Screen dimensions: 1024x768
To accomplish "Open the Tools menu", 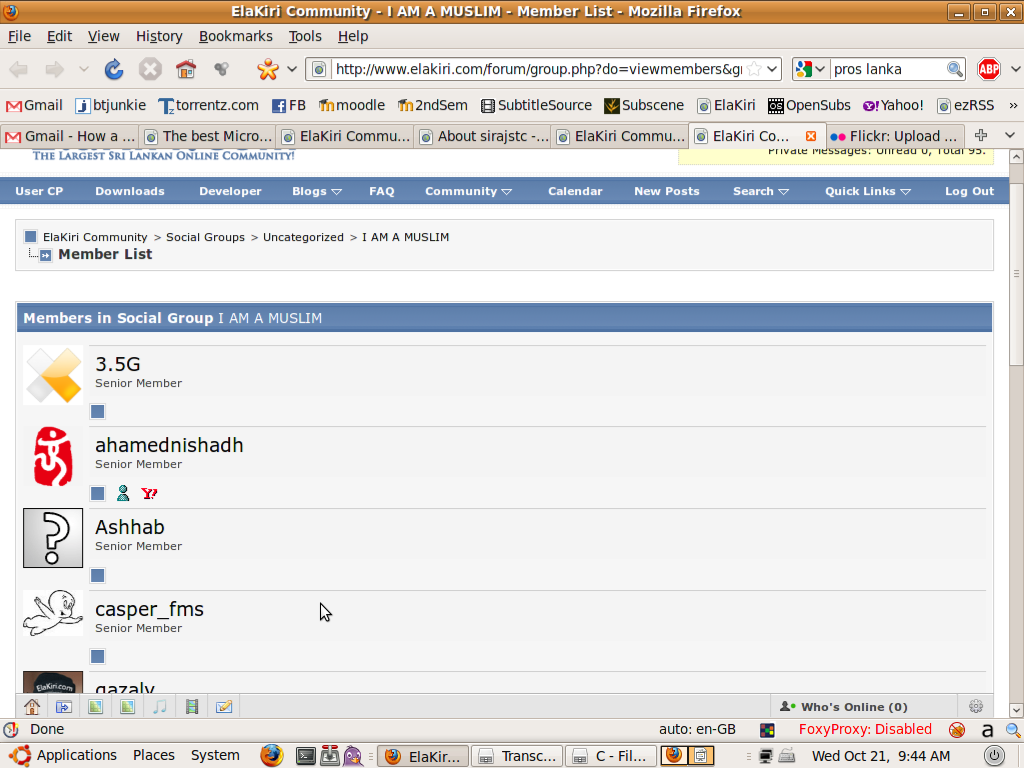I will (x=305, y=37).
